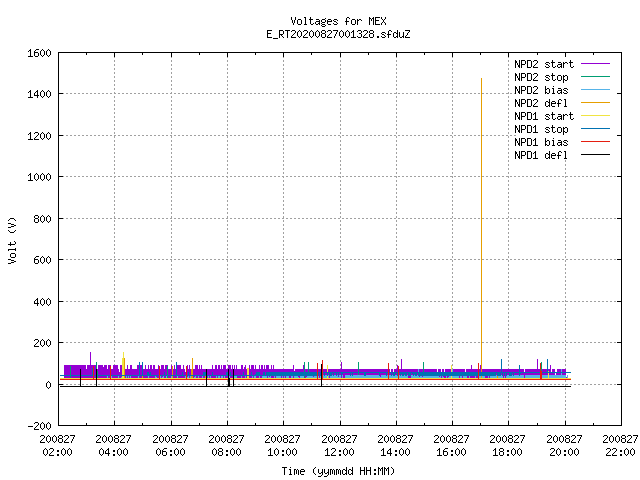This screenshot has height=480, width=640.
Task: Click the 'NPD1 start' legend label
Action: click(x=544, y=116)
